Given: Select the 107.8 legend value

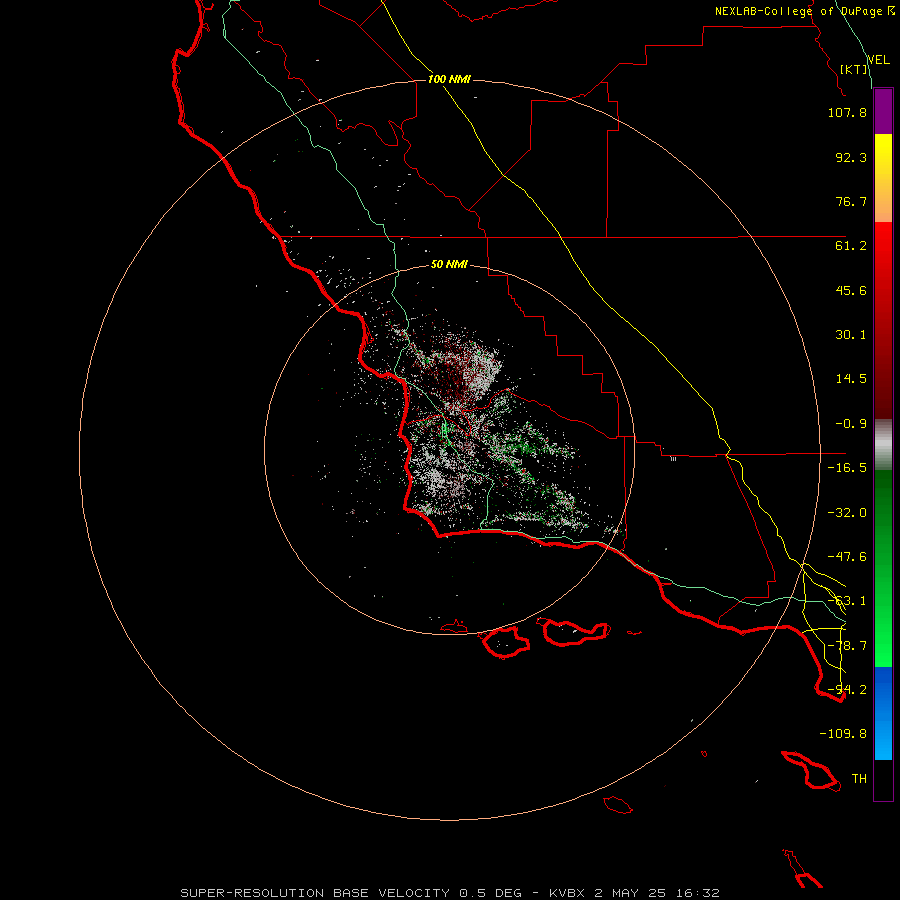Looking at the screenshot, I should click(x=847, y=112).
